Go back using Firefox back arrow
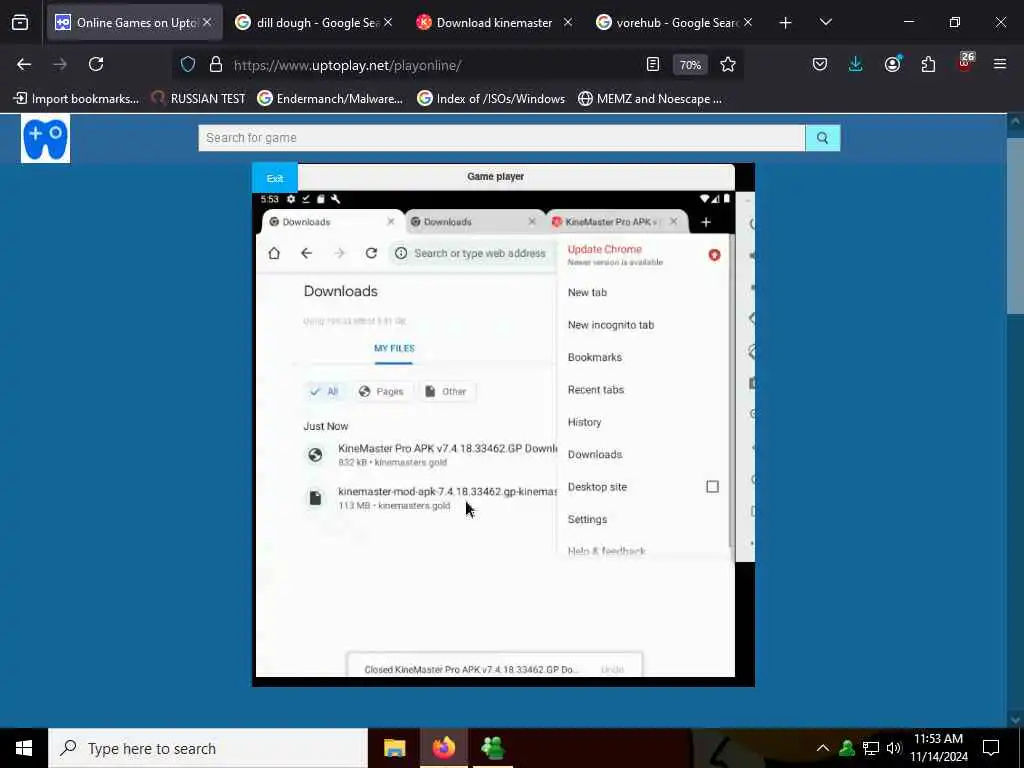1024x768 pixels. 24,65
